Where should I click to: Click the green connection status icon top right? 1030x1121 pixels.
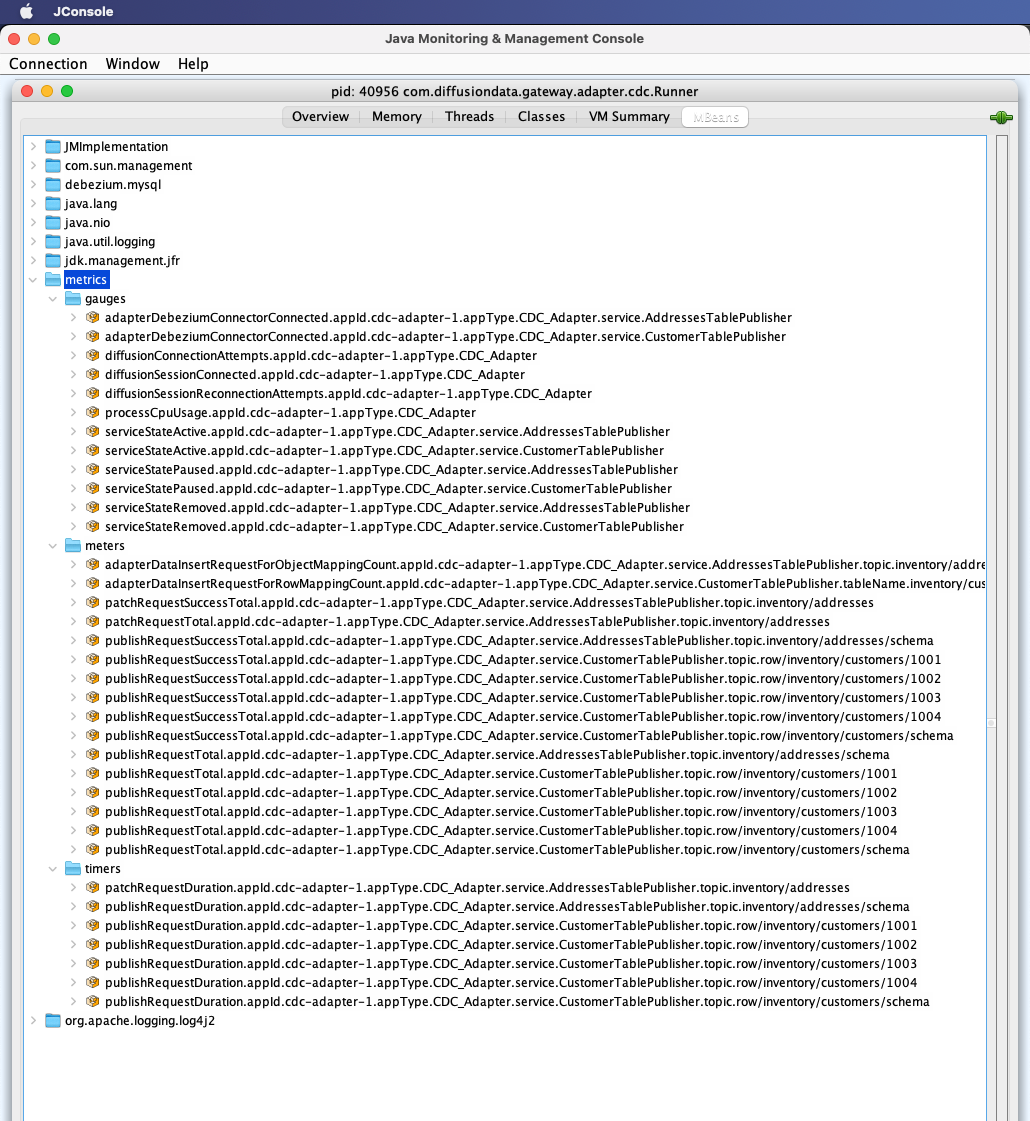[1001, 117]
